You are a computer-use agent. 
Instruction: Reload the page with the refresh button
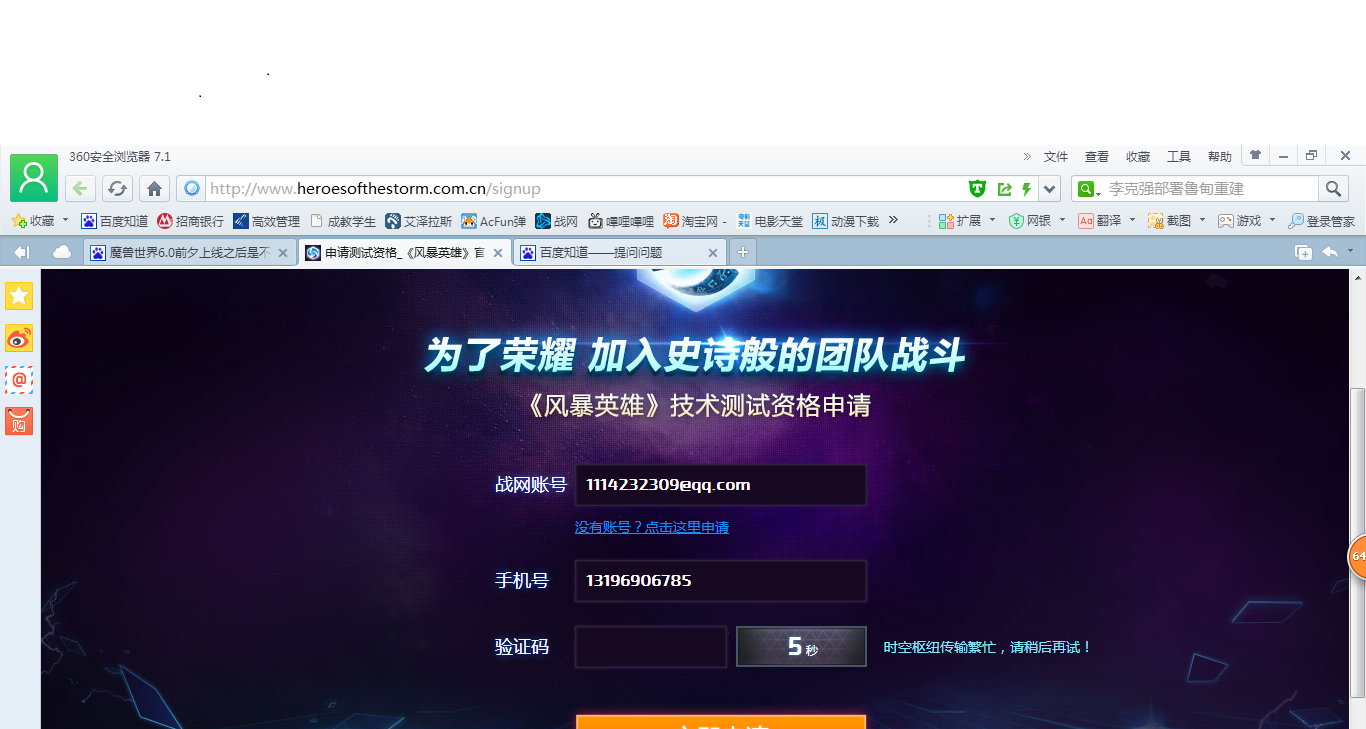pyautogui.click(x=117, y=189)
